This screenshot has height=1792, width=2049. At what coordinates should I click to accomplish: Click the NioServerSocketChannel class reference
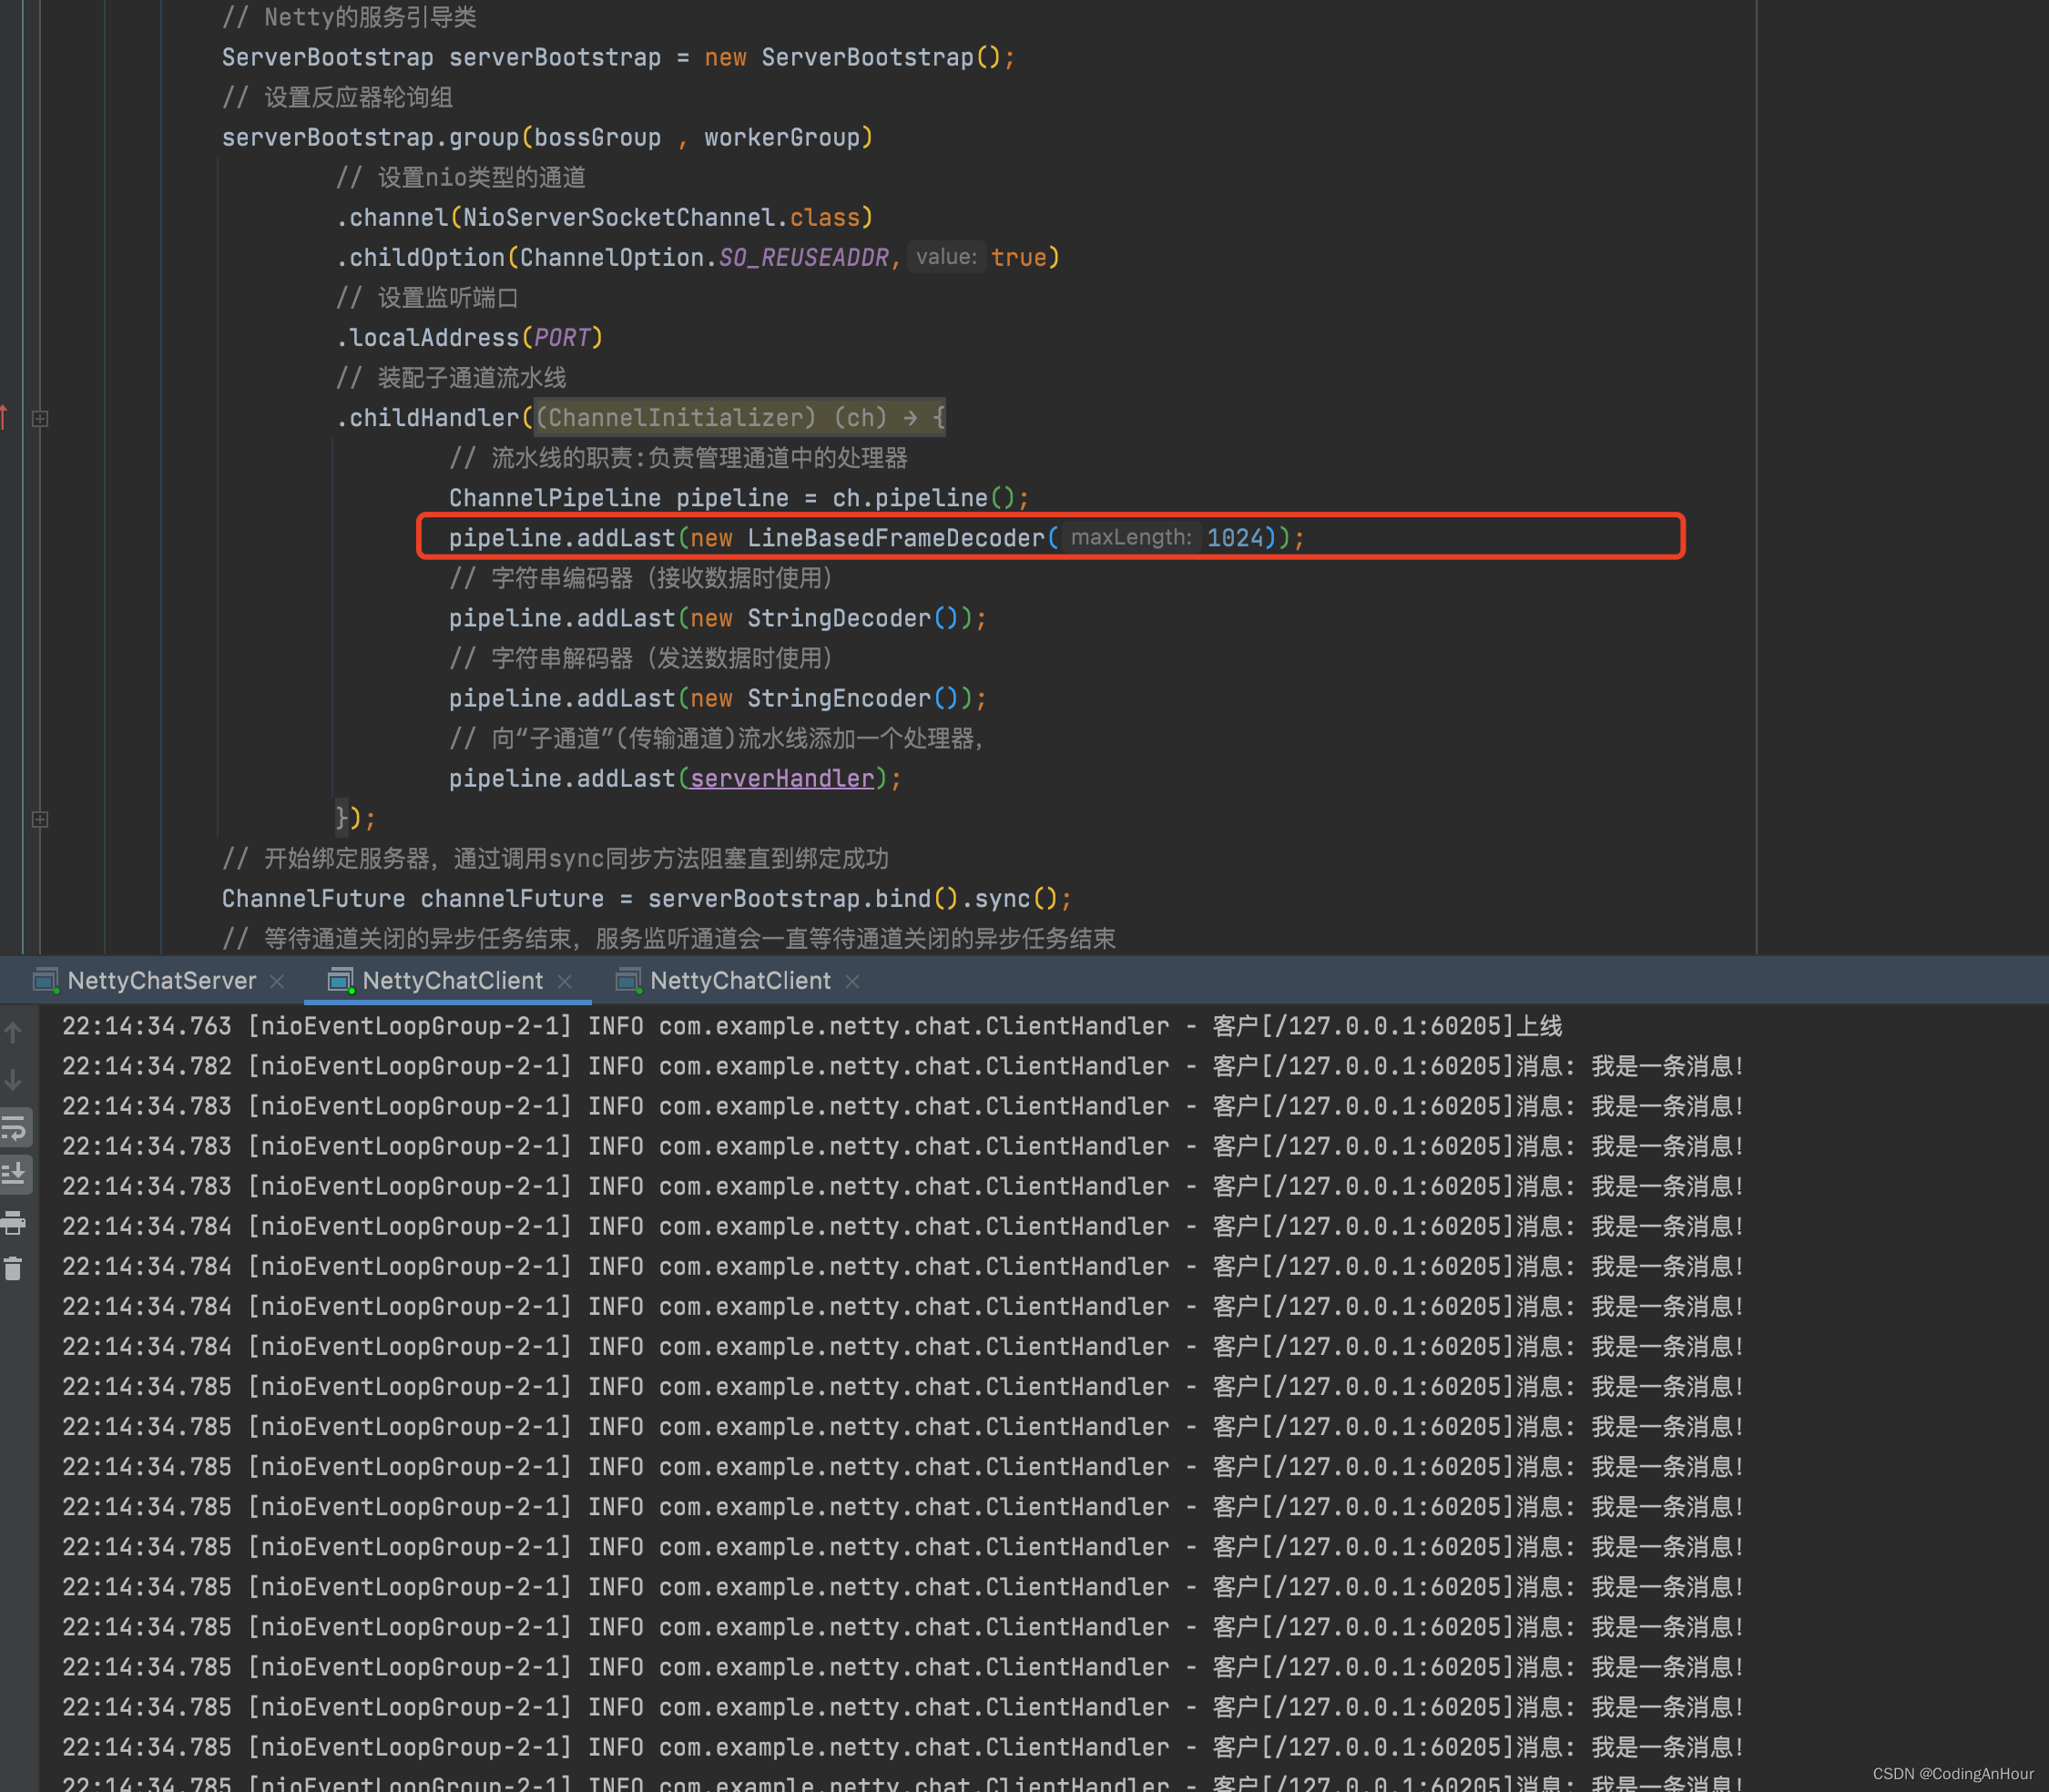coord(619,217)
